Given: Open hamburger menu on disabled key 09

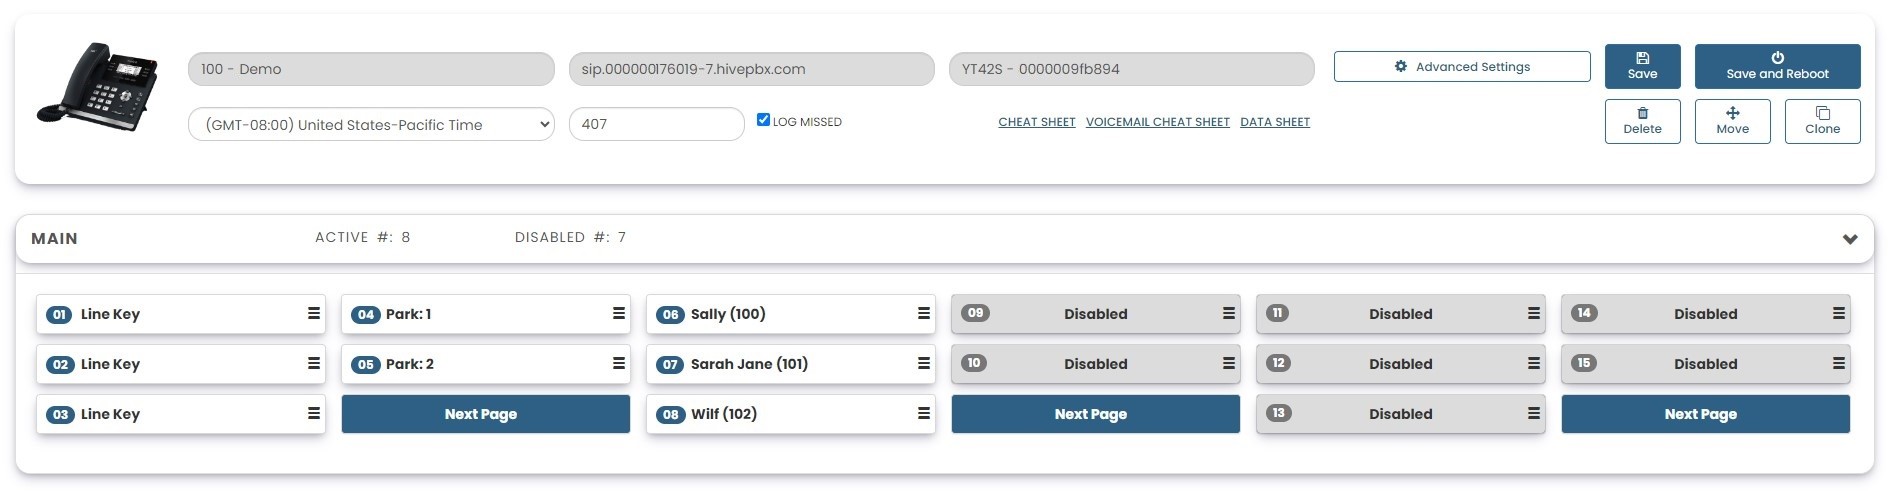Looking at the screenshot, I should click(x=1229, y=313).
